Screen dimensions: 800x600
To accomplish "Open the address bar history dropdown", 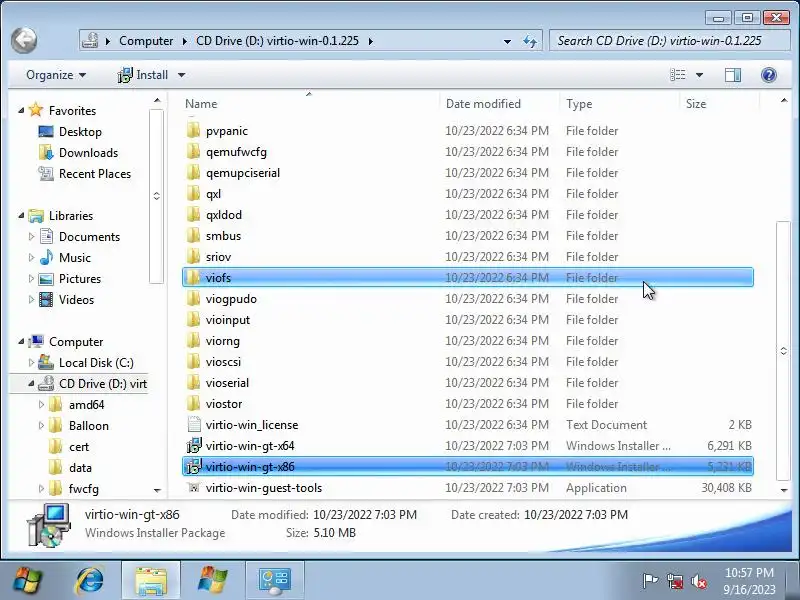I will coord(507,41).
